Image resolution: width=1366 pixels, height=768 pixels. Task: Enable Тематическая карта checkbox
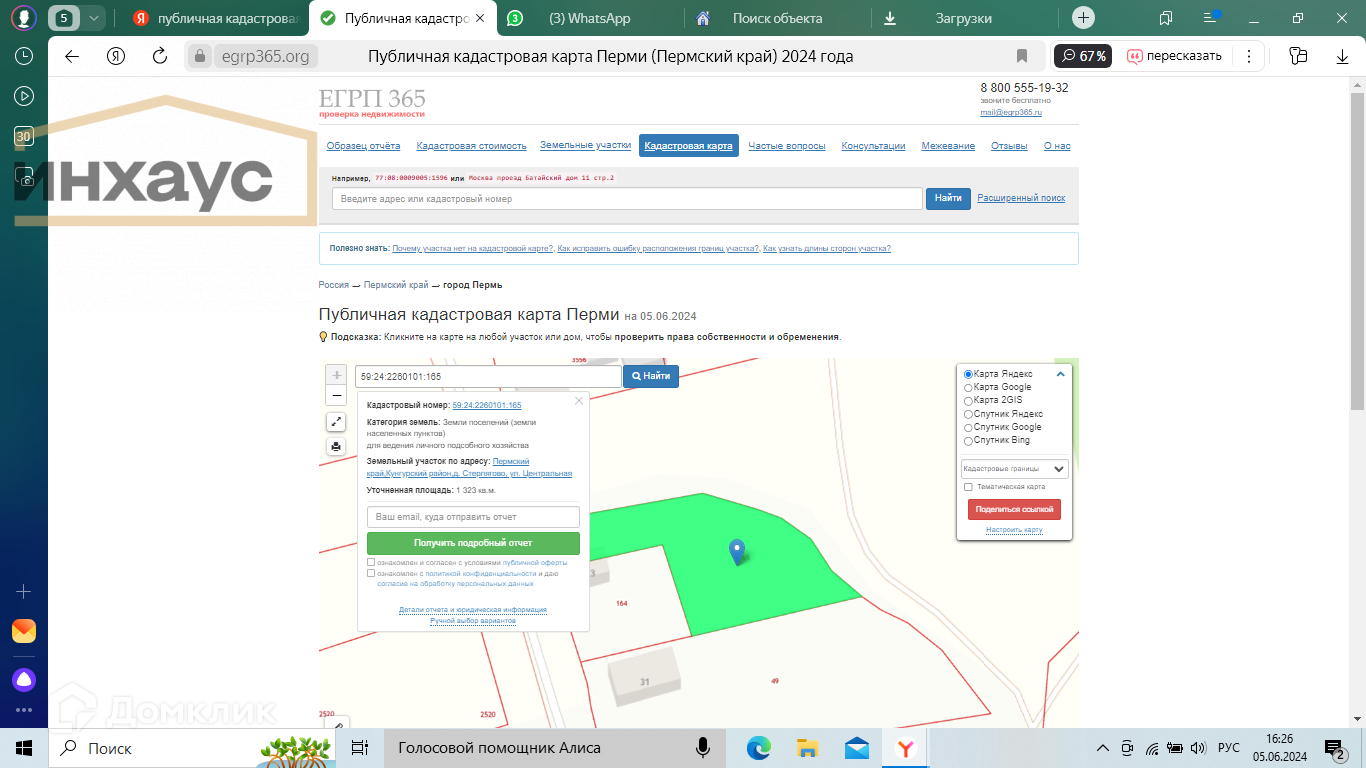(x=968, y=487)
